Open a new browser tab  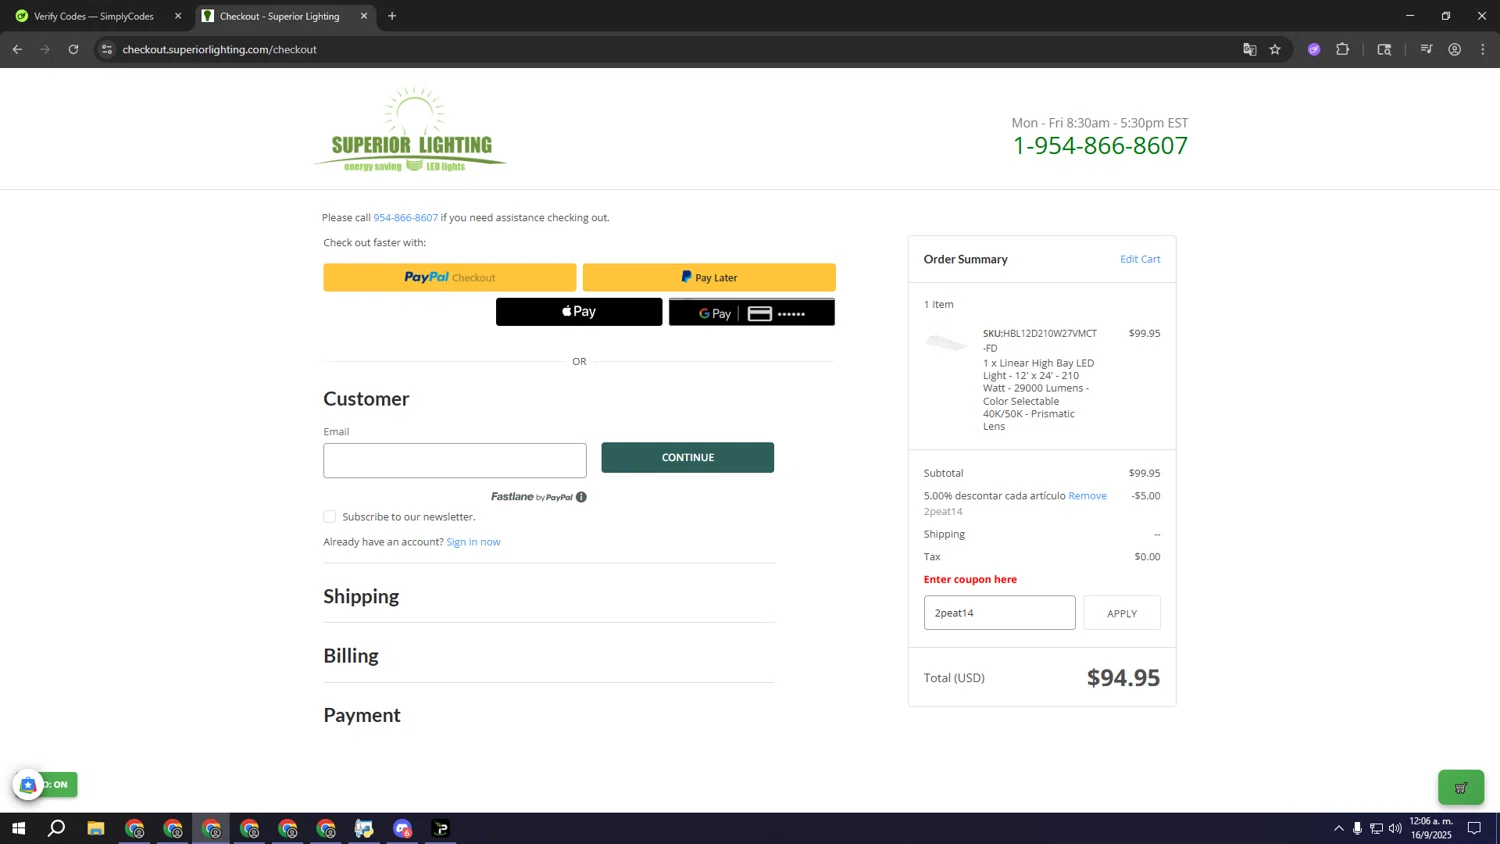392,16
